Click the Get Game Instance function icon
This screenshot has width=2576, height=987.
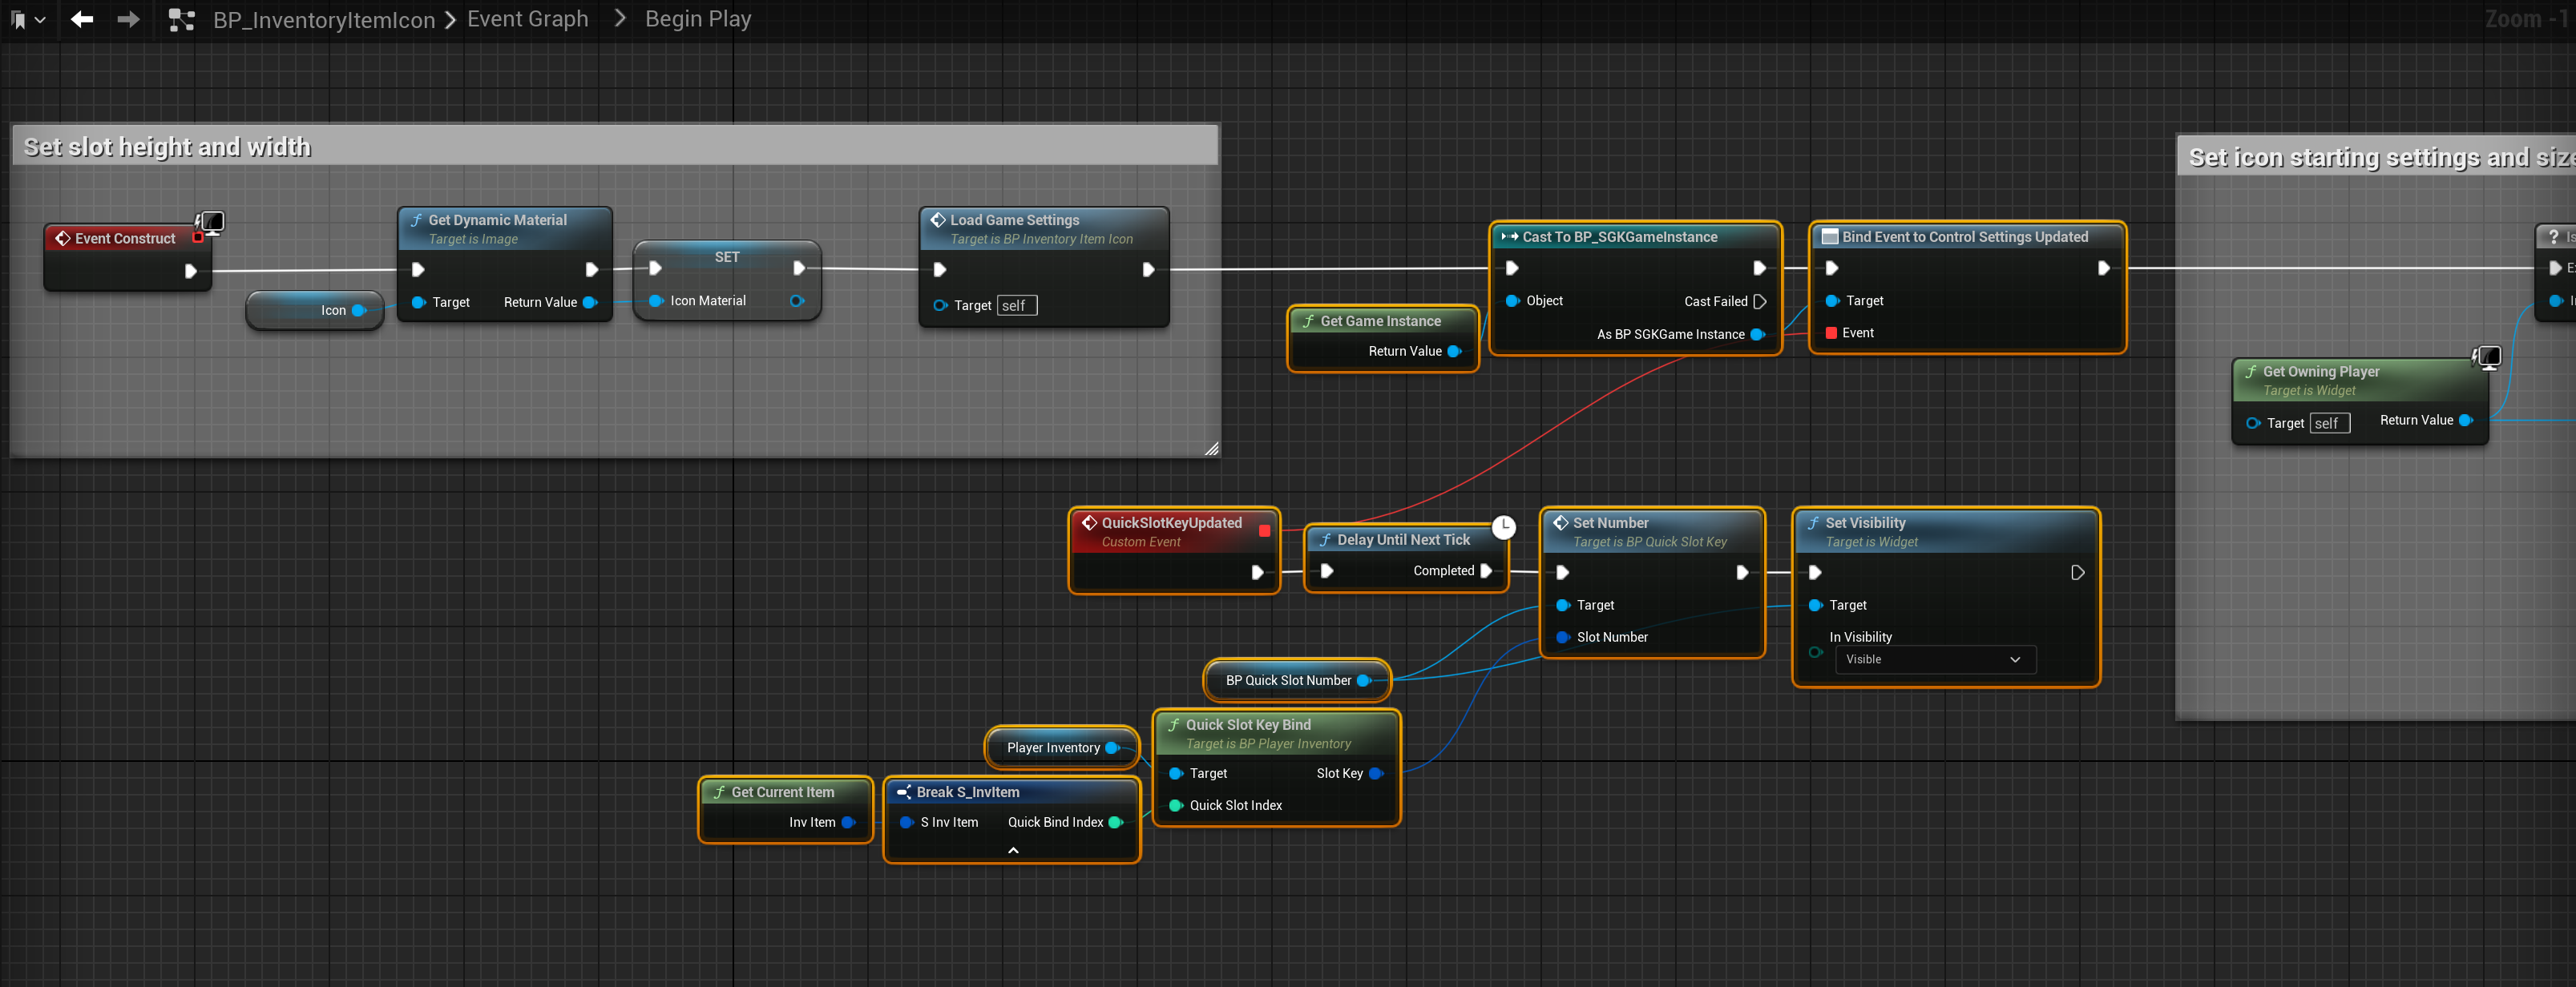pyautogui.click(x=1307, y=321)
